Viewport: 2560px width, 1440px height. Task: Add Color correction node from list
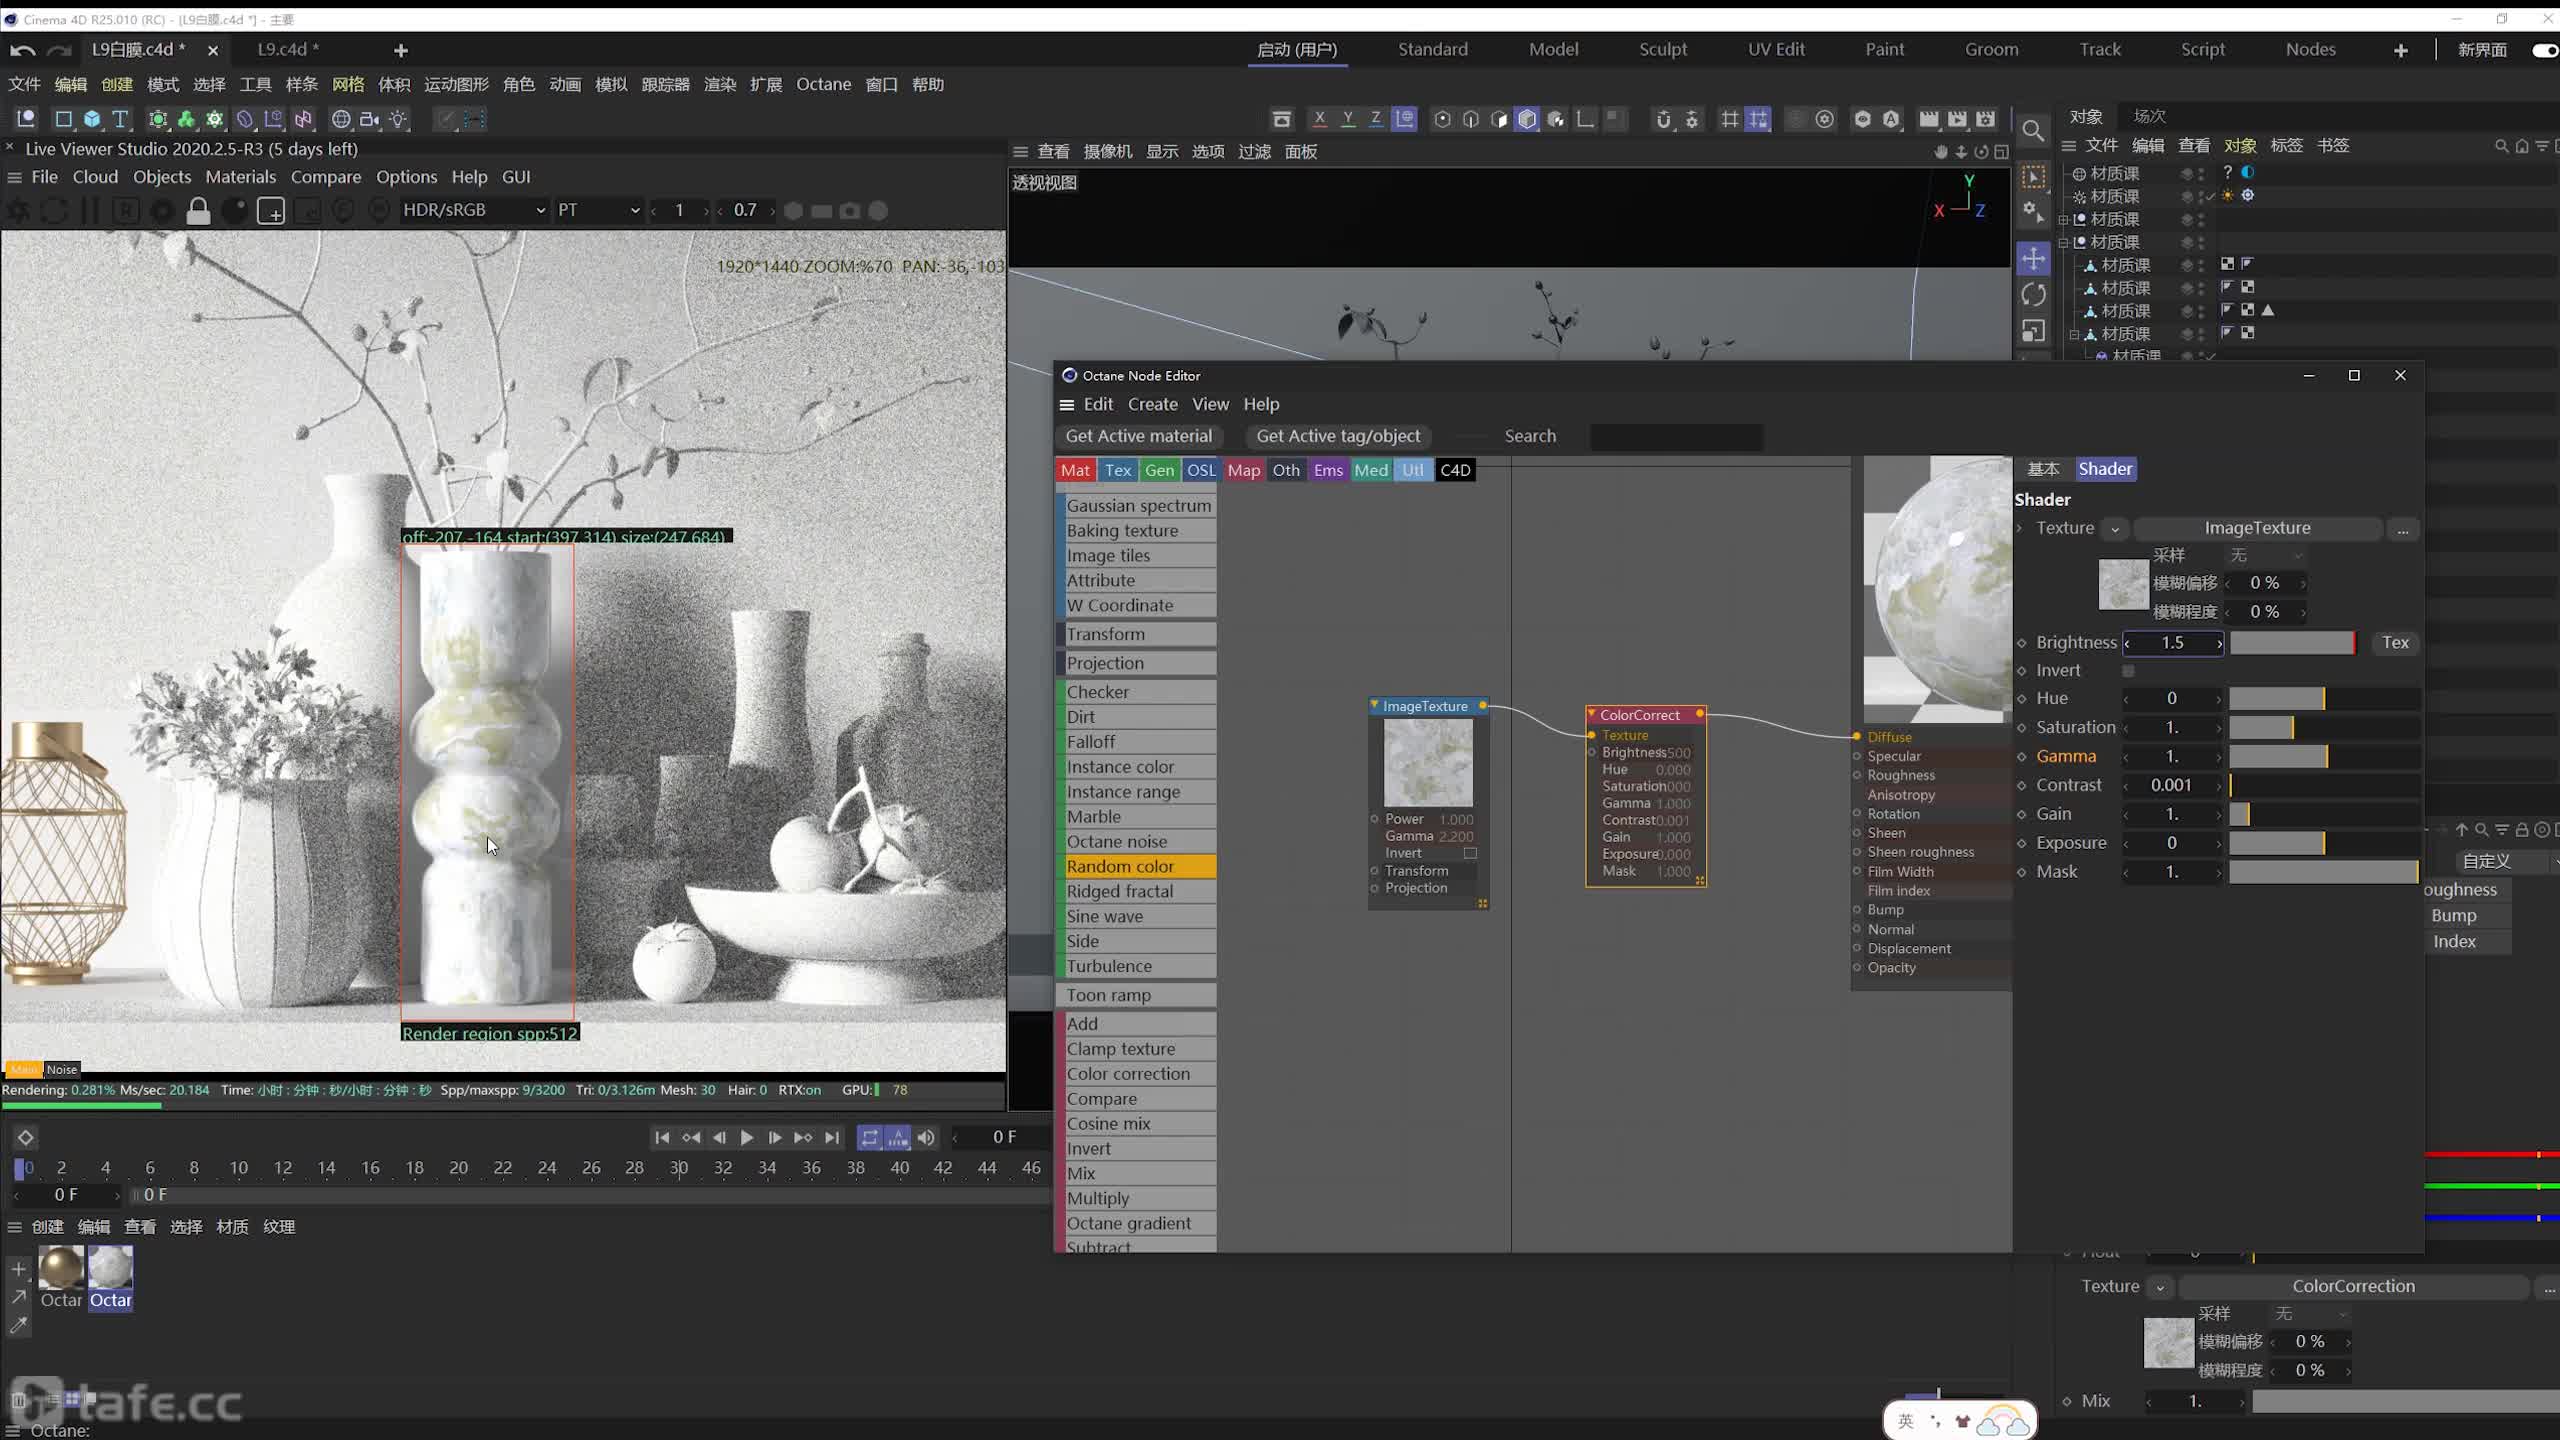click(1136, 1074)
